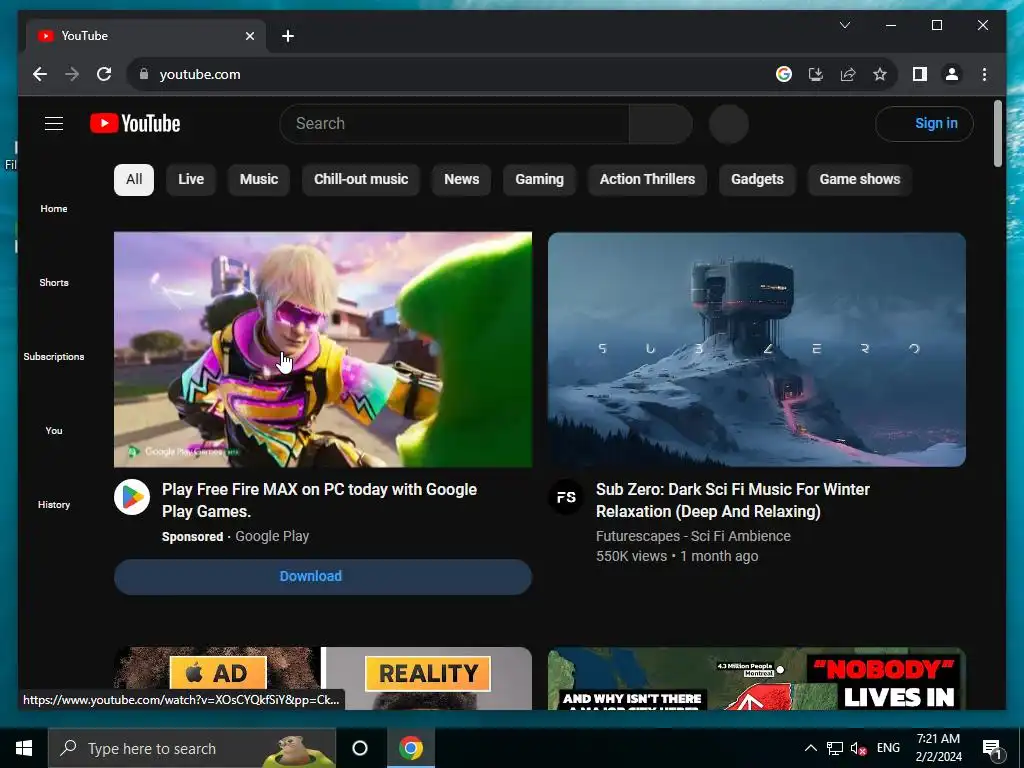Click the taskbar clock showing 7:21 AM
The width and height of the screenshot is (1024, 768).
[938, 748]
